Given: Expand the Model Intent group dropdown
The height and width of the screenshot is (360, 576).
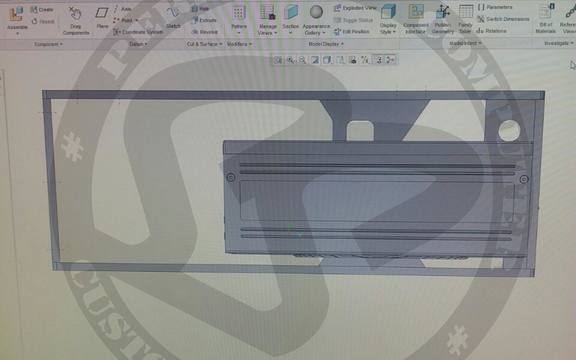Looking at the screenshot, I should 465,43.
